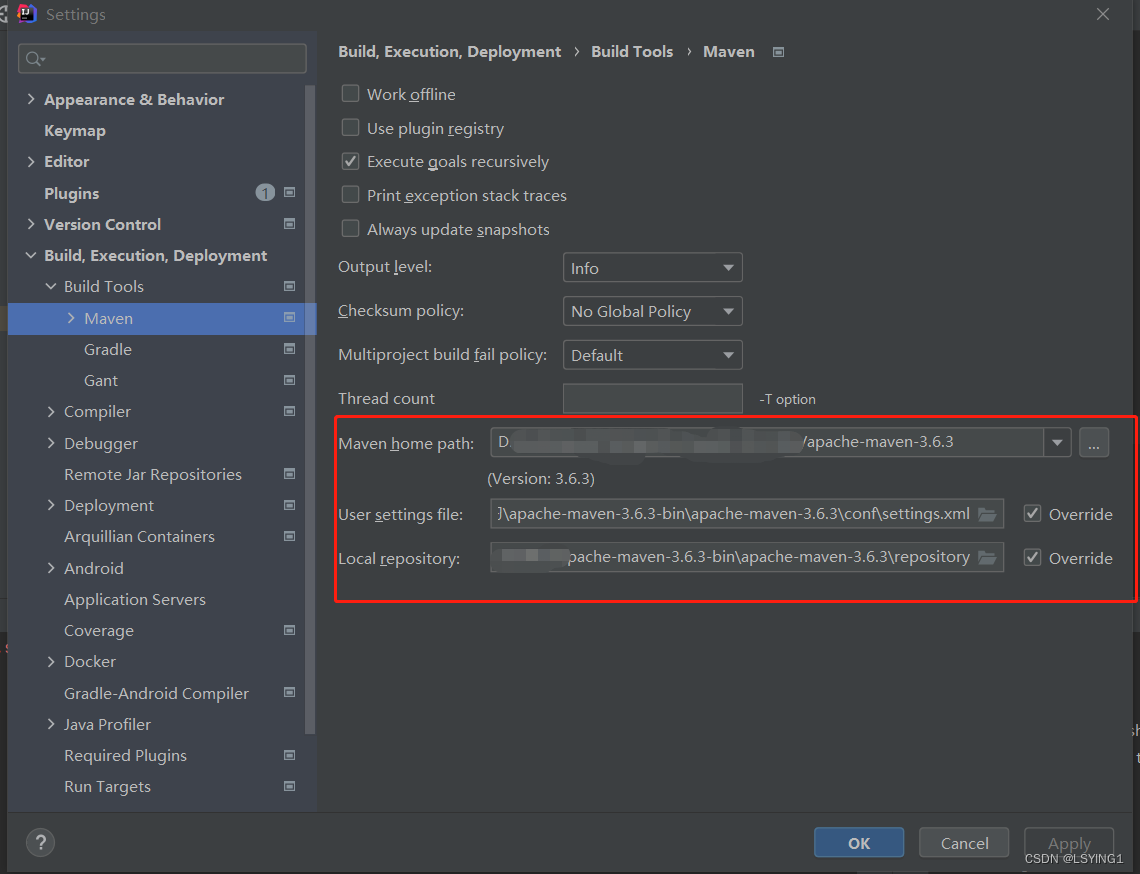Image resolution: width=1140 pixels, height=874 pixels.
Task: Click the project-level icon beside Run Targets
Action: [x=289, y=787]
